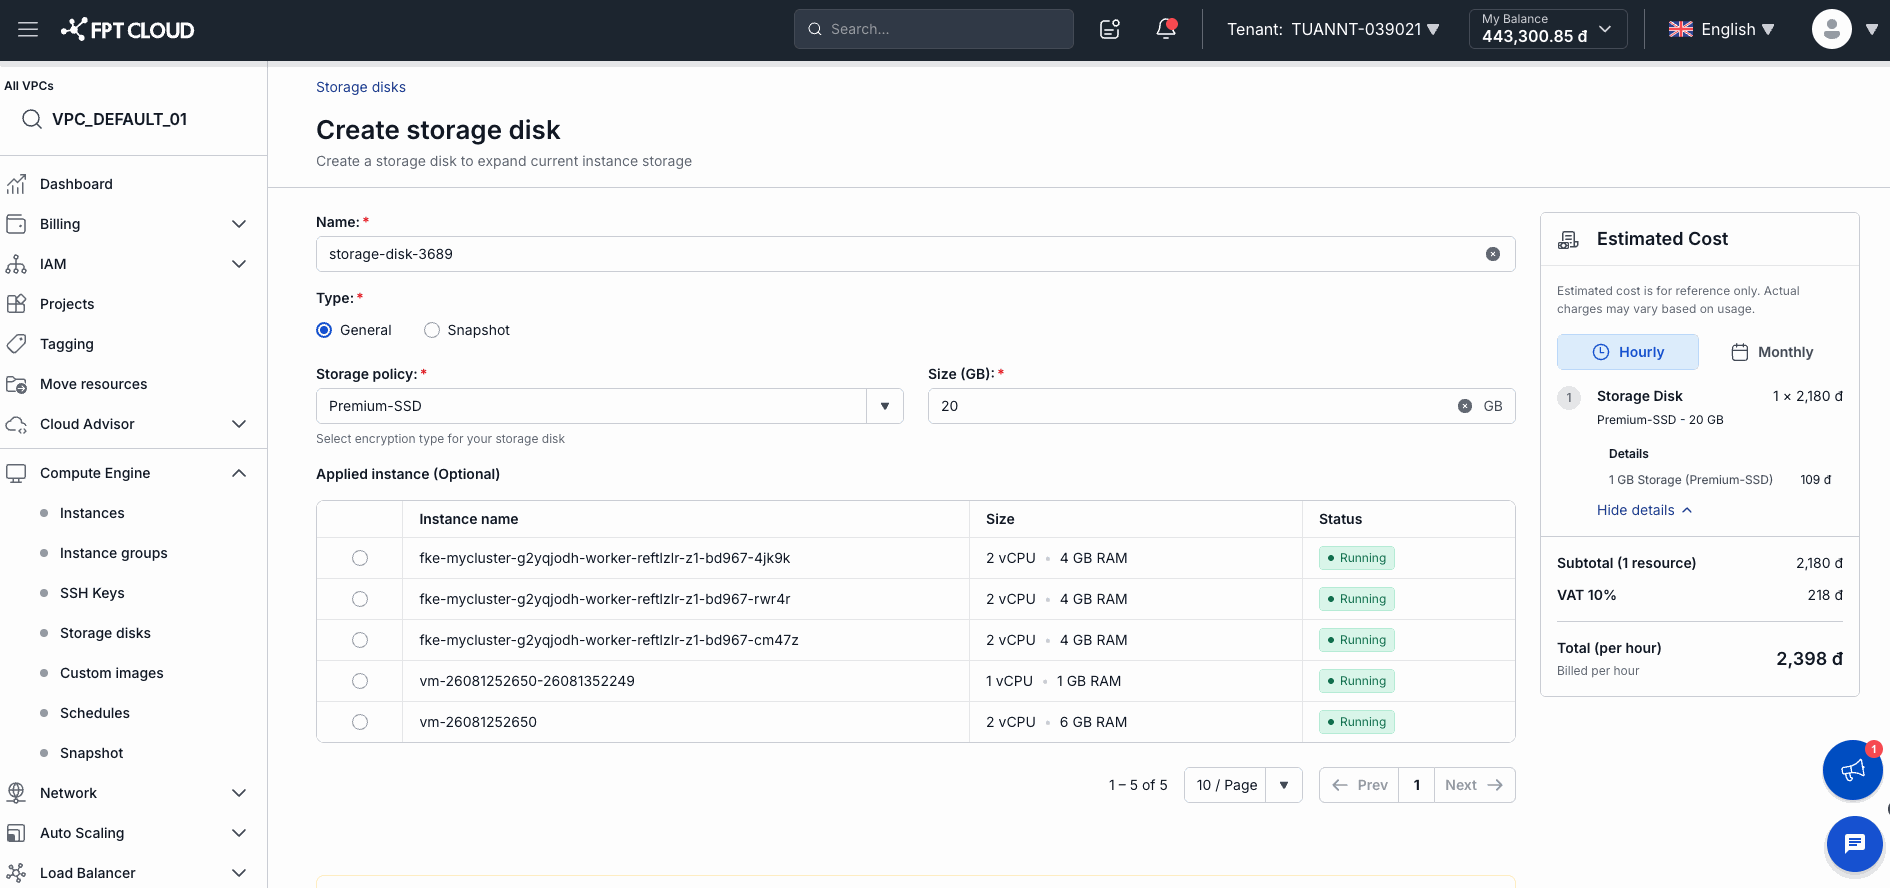Go to the Next page
Image resolution: width=1890 pixels, height=888 pixels.
(x=1474, y=785)
